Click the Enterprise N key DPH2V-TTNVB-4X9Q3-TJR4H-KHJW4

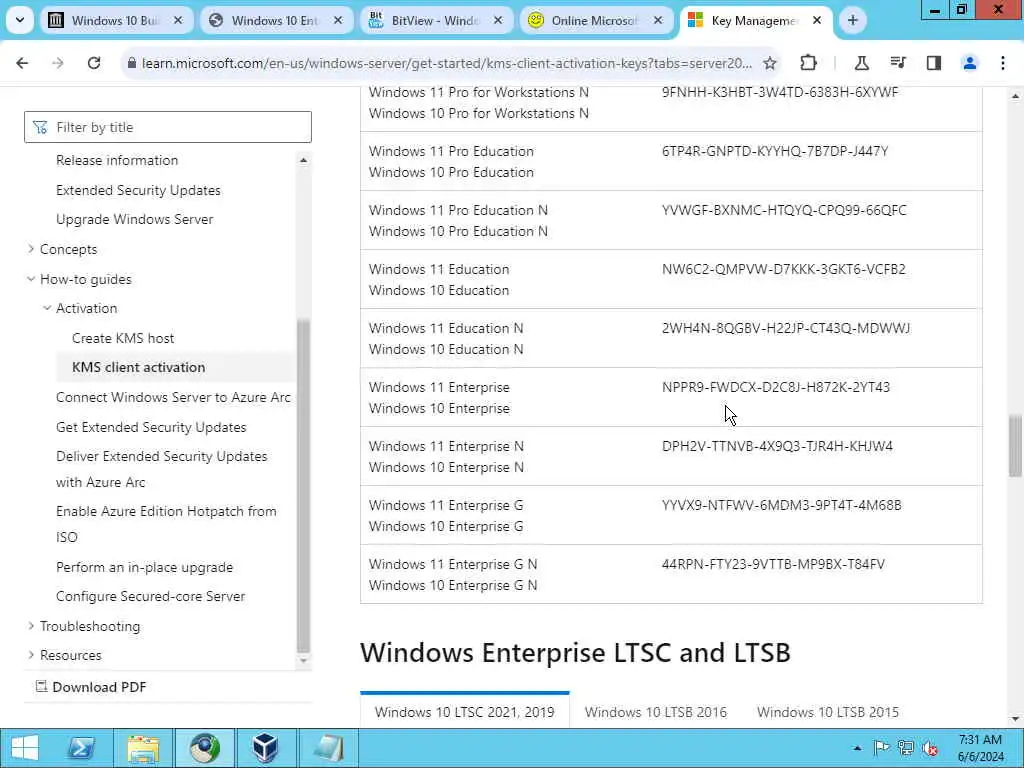pos(777,446)
